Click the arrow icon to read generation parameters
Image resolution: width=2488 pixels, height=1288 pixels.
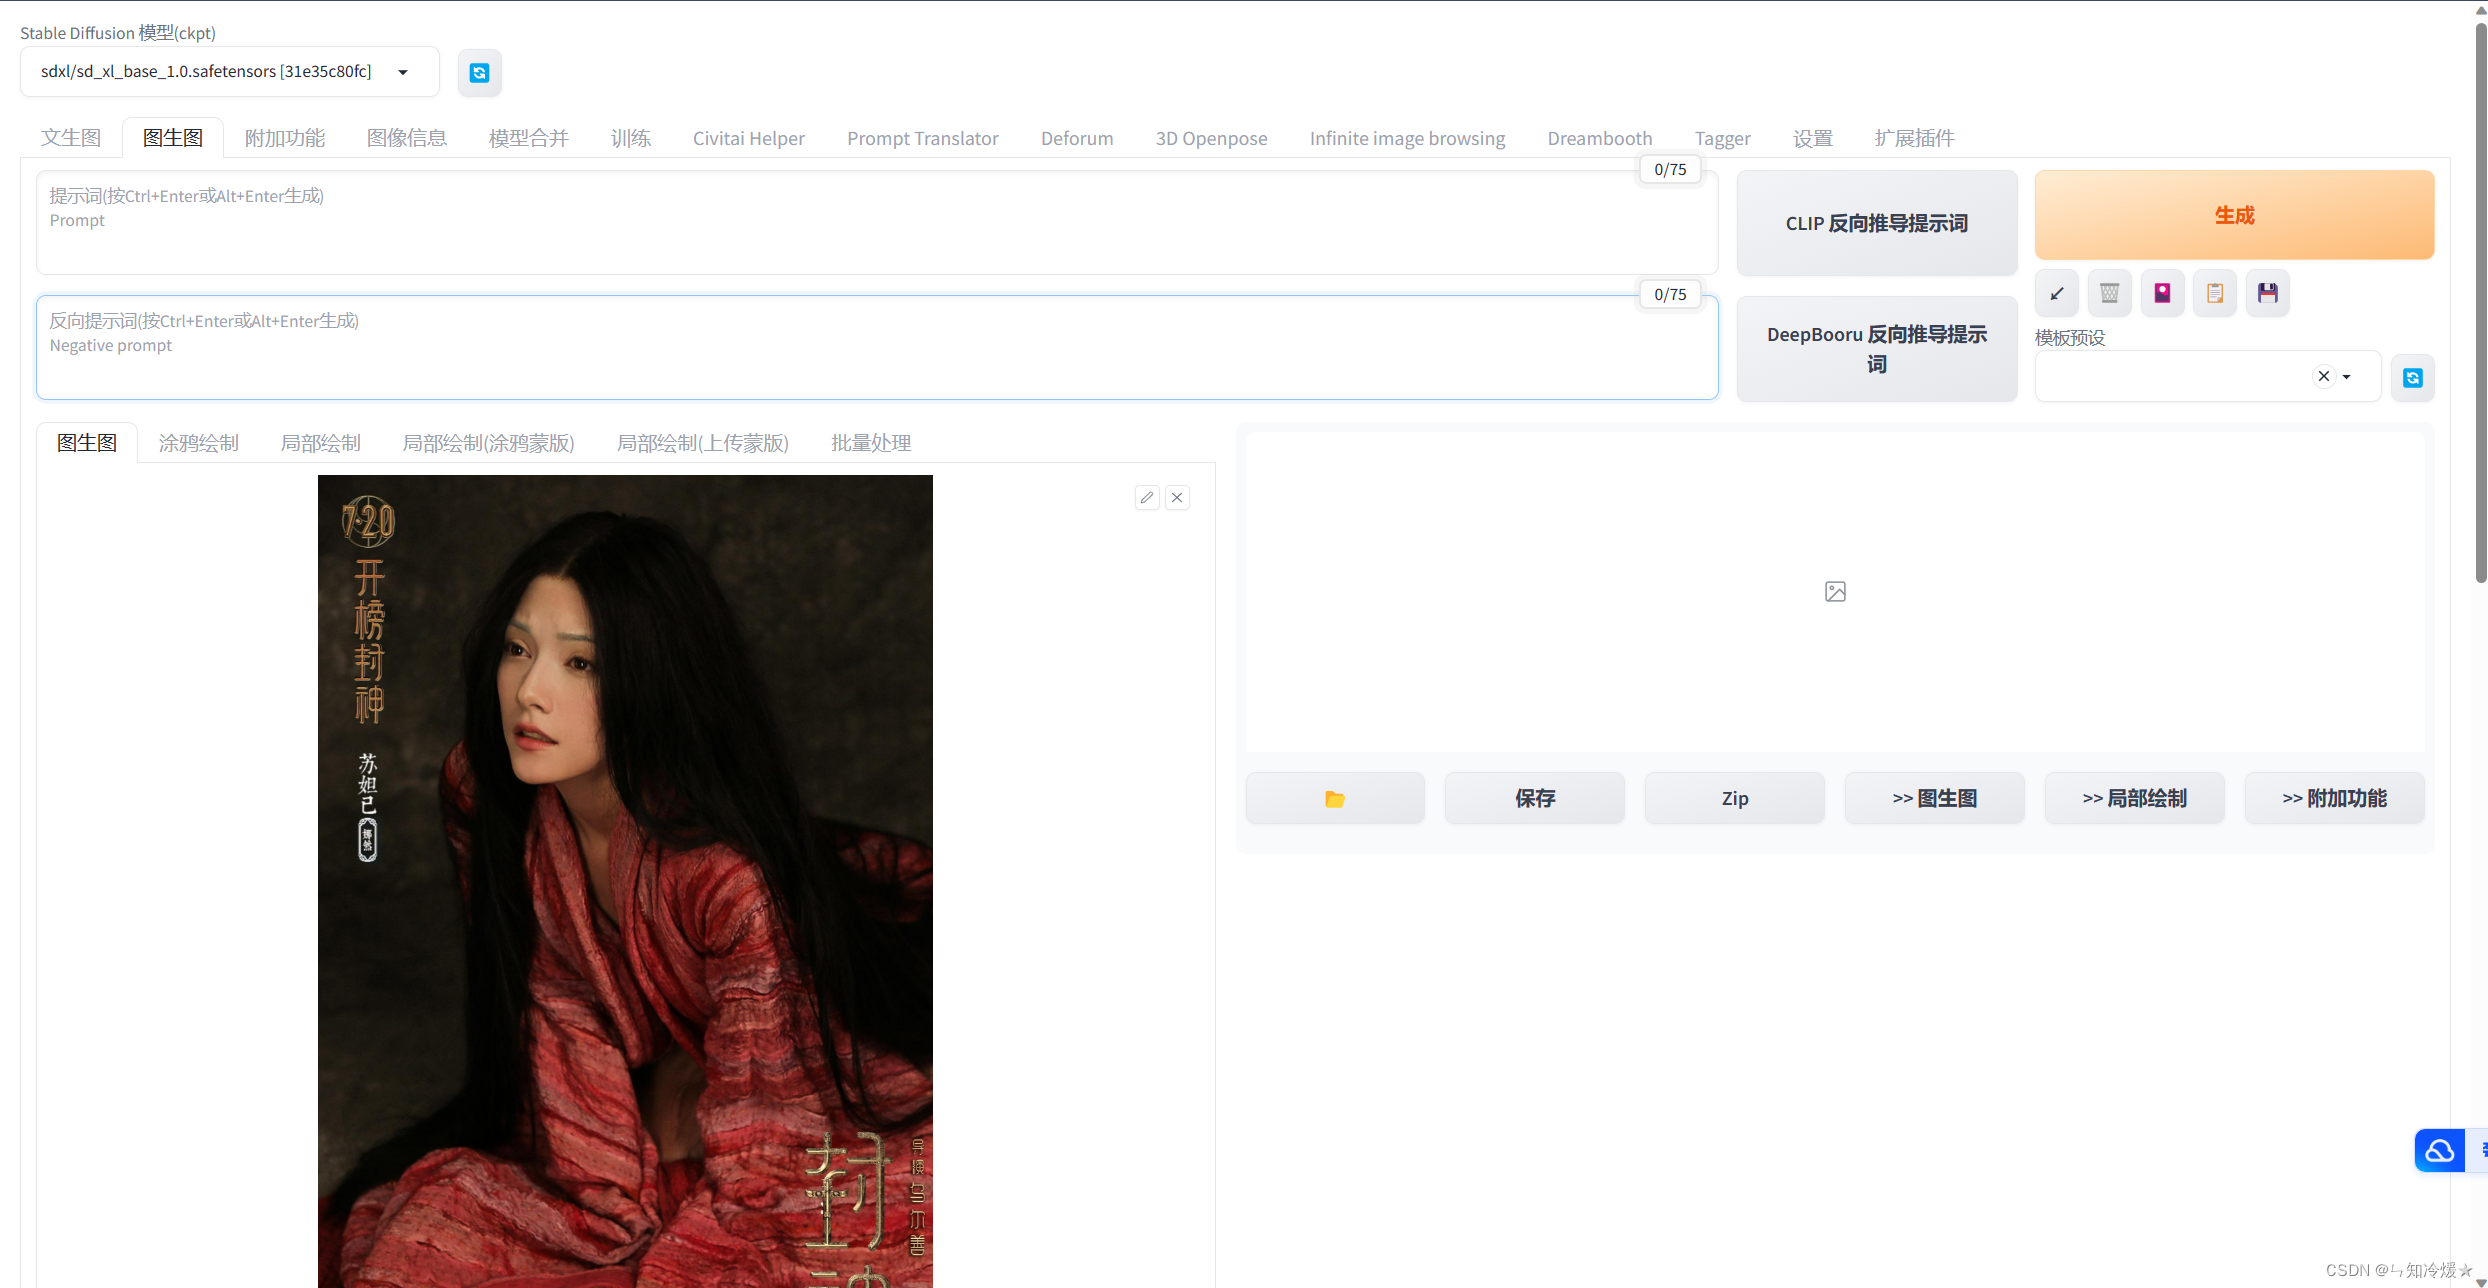pos(2057,293)
